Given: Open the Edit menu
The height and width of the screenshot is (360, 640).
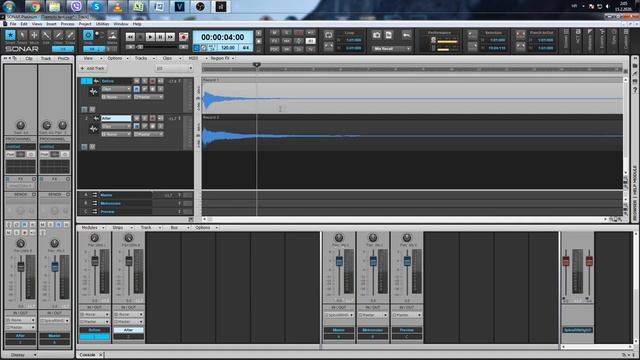Looking at the screenshot, I should point(24,24).
